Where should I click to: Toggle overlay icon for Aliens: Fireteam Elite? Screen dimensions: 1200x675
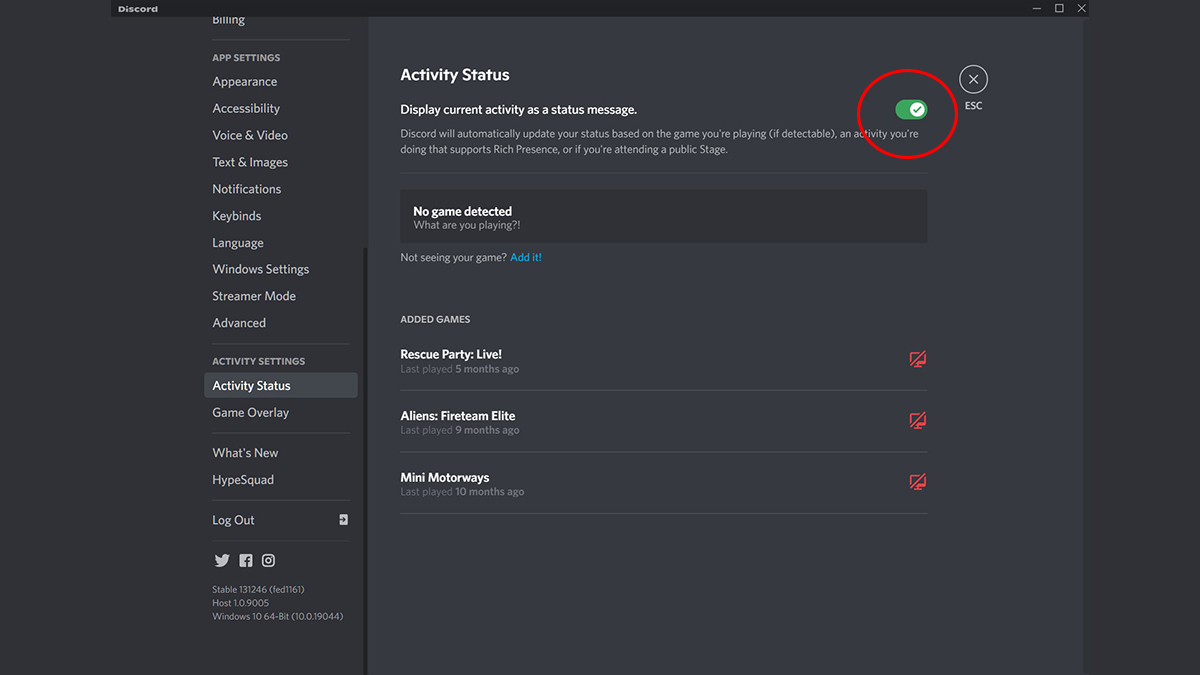[917, 421]
